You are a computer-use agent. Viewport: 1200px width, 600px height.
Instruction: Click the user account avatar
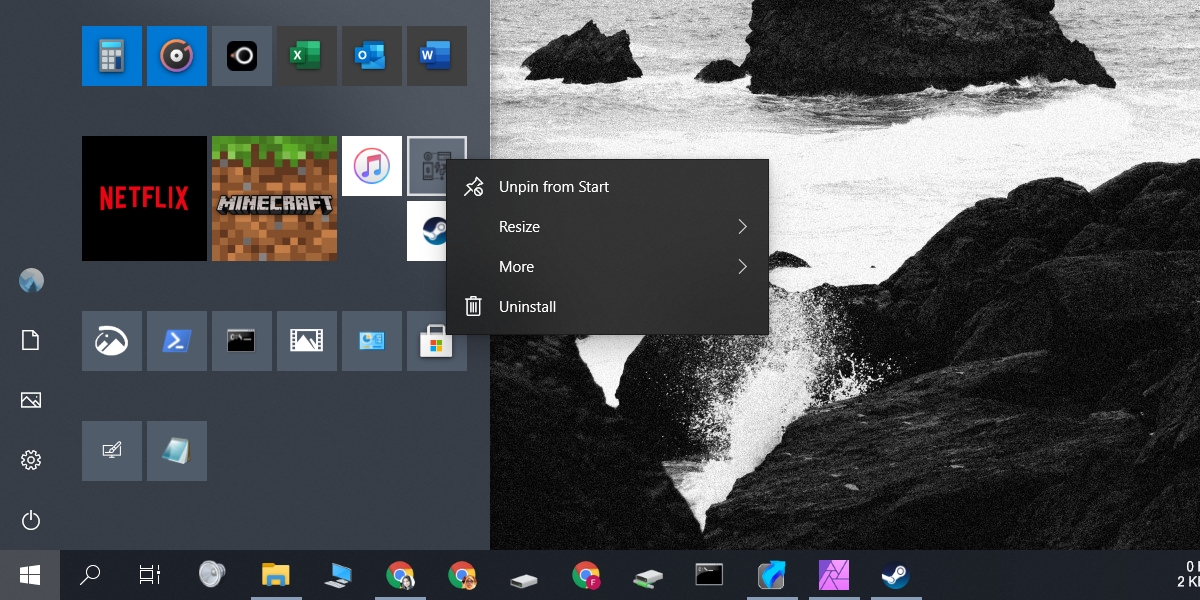[x=31, y=281]
